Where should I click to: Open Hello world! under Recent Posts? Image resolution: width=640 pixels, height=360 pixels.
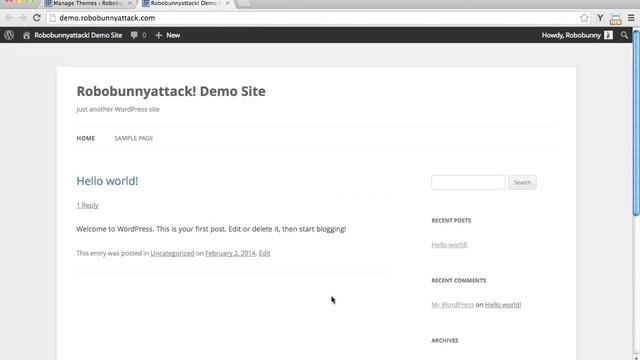click(x=449, y=244)
